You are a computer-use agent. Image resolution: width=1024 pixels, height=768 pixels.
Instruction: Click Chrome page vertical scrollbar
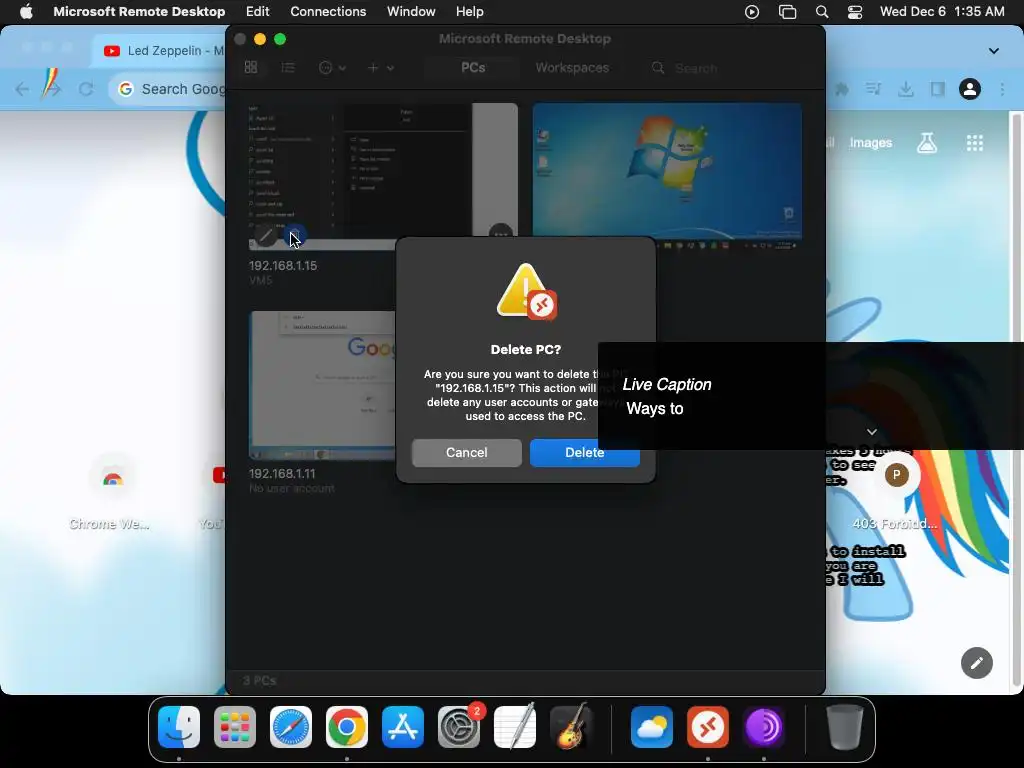1016,402
